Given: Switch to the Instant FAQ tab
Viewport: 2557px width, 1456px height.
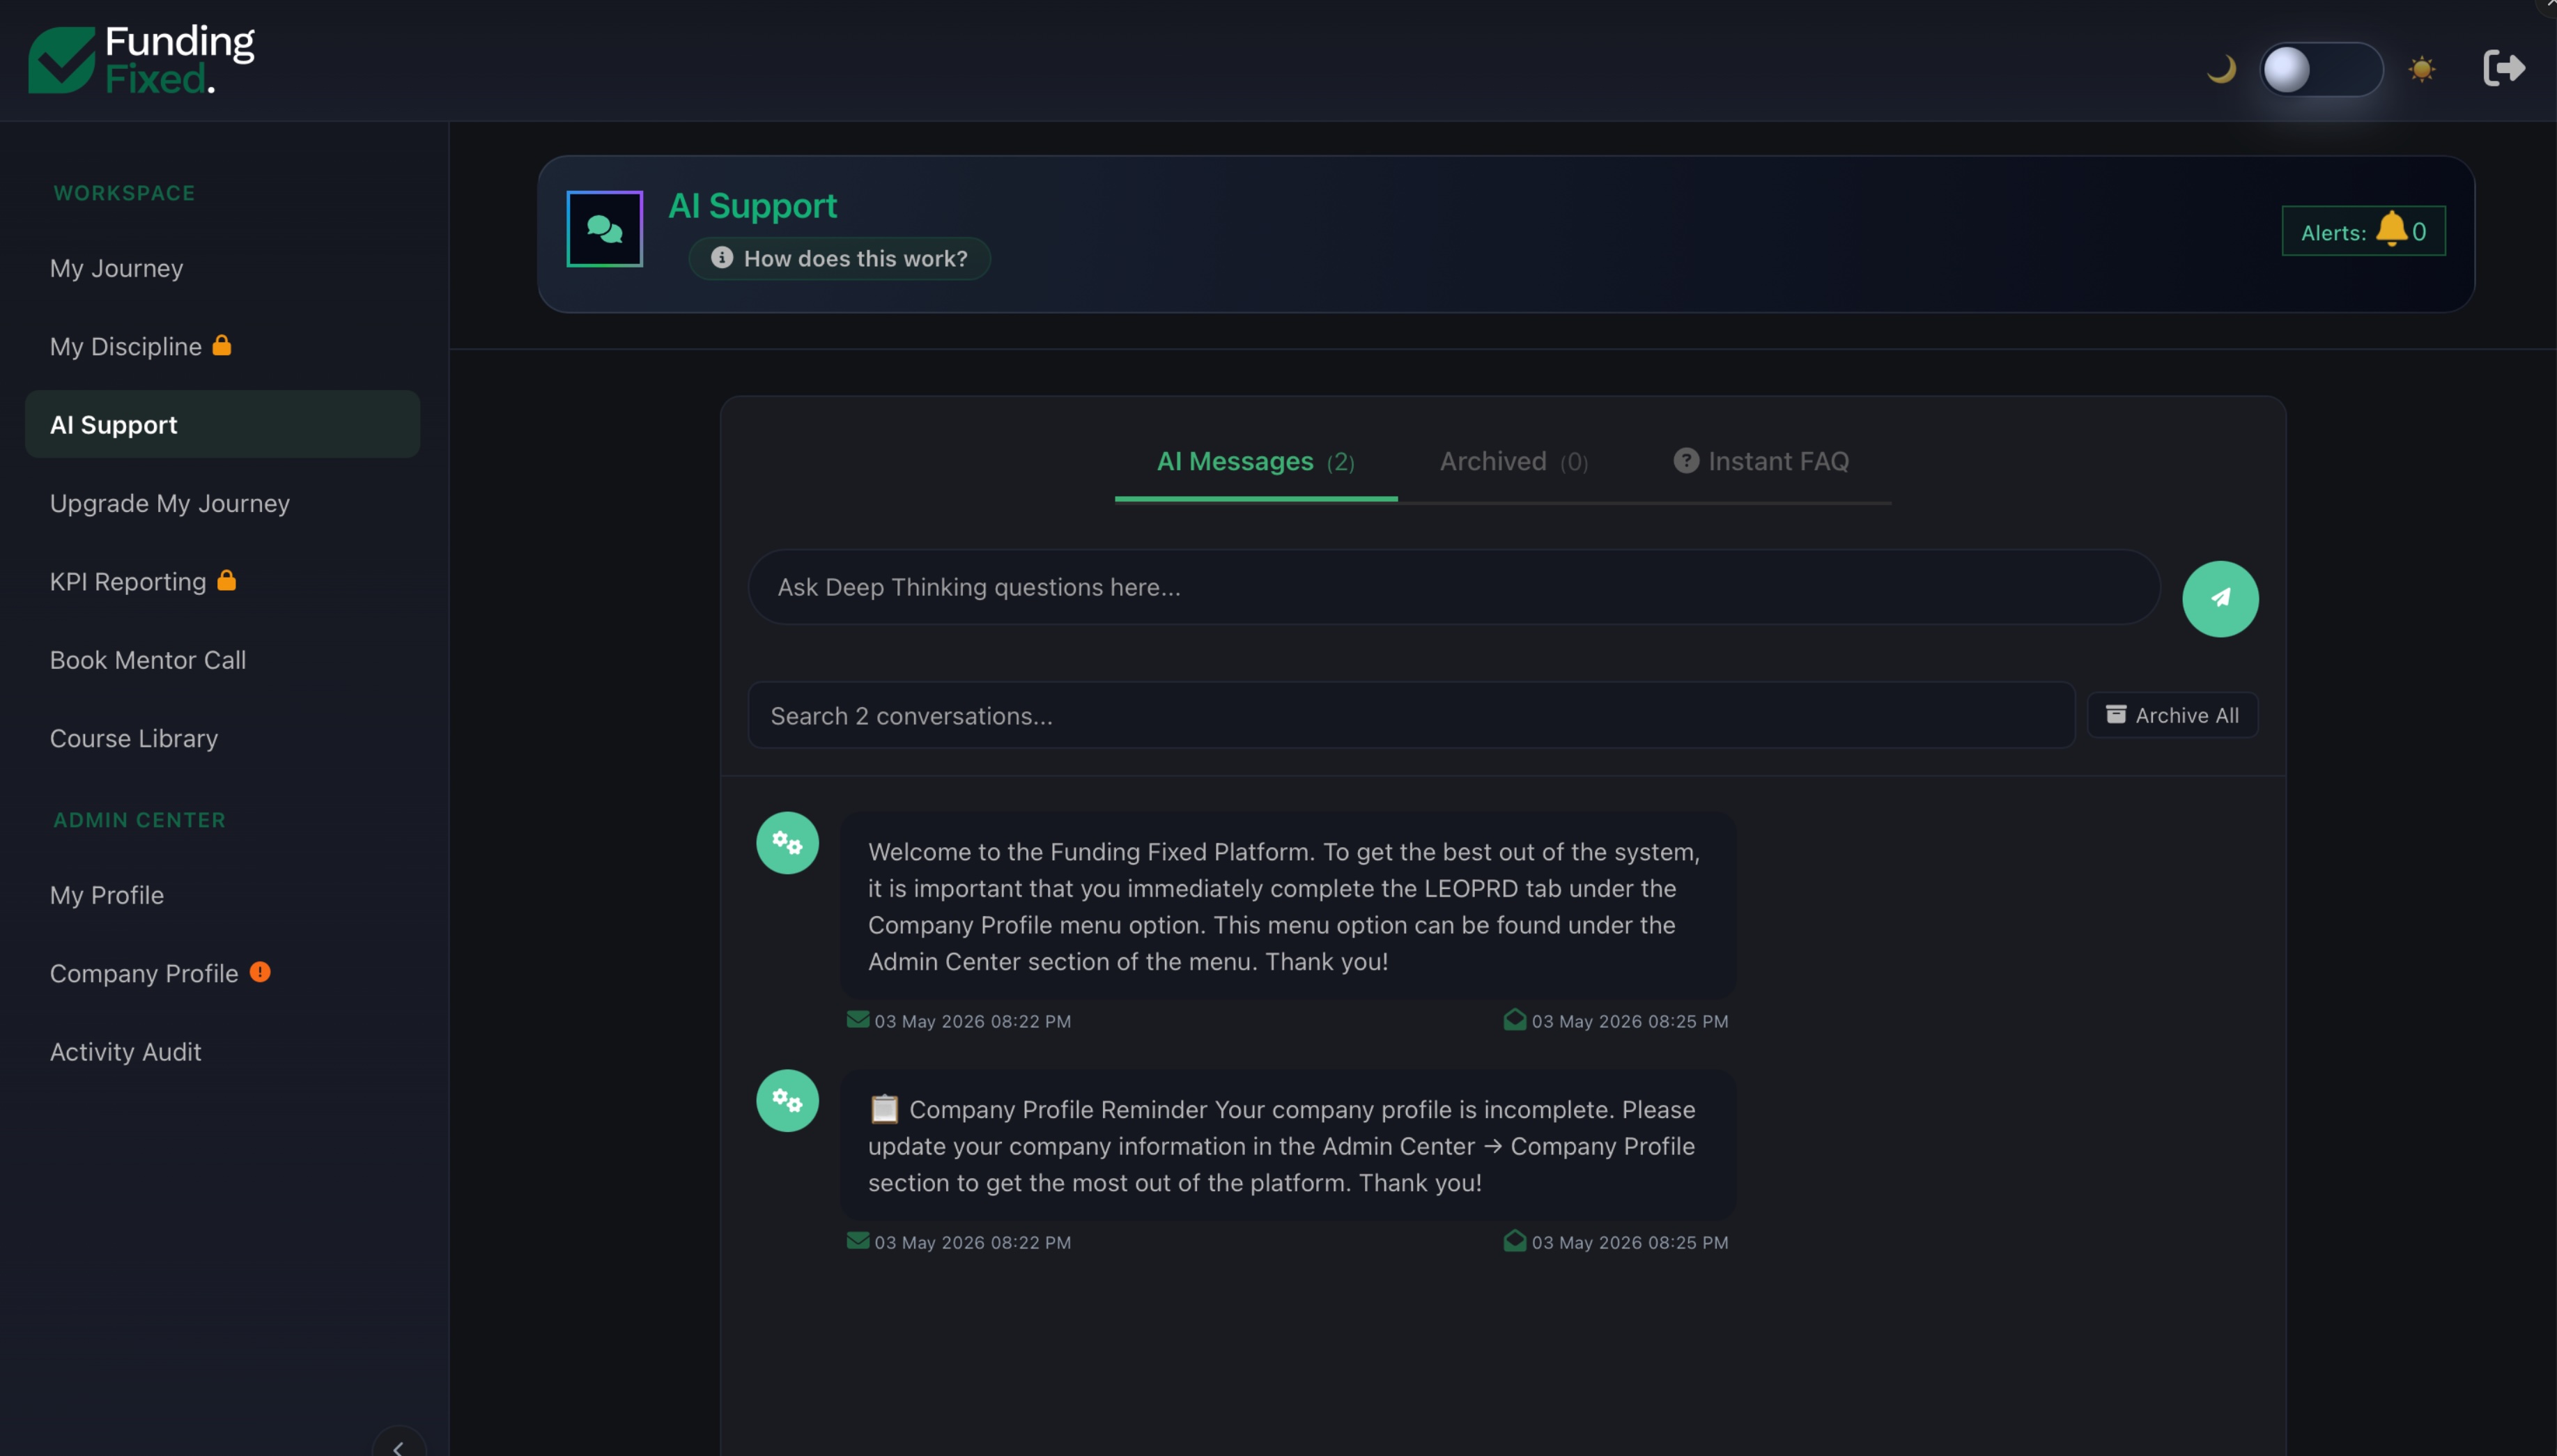Looking at the screenshot, I should point(1761,461).
